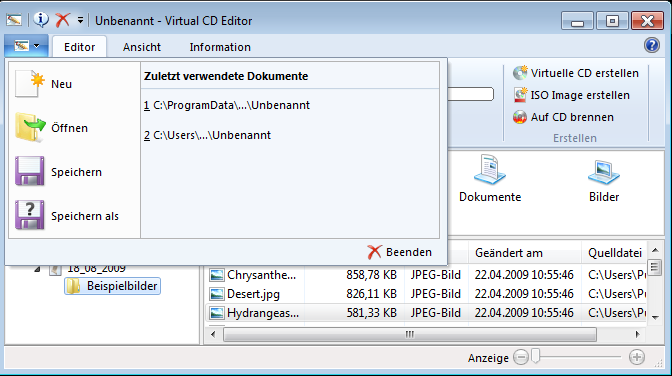Click the Desert.jpg image file icon

216,294
